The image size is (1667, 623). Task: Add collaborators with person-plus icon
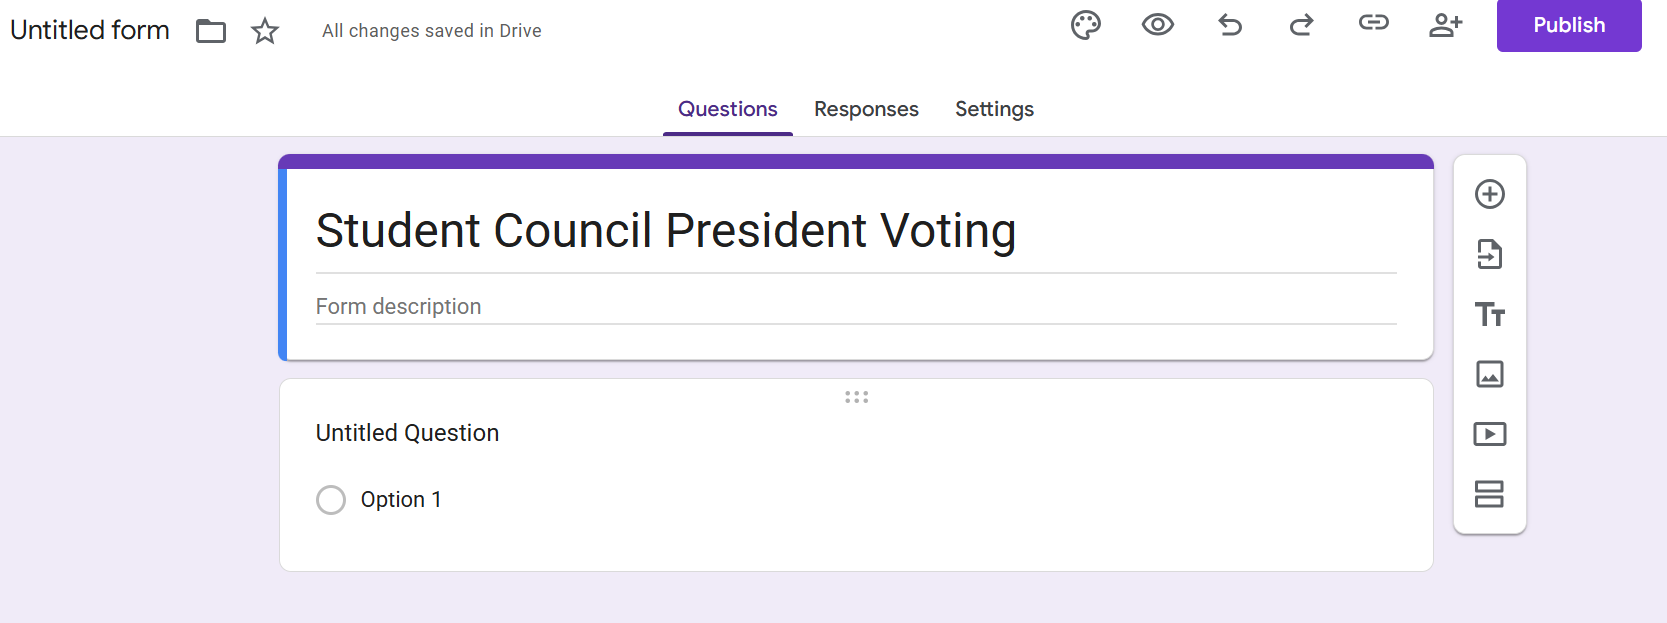click(1445, 25)
